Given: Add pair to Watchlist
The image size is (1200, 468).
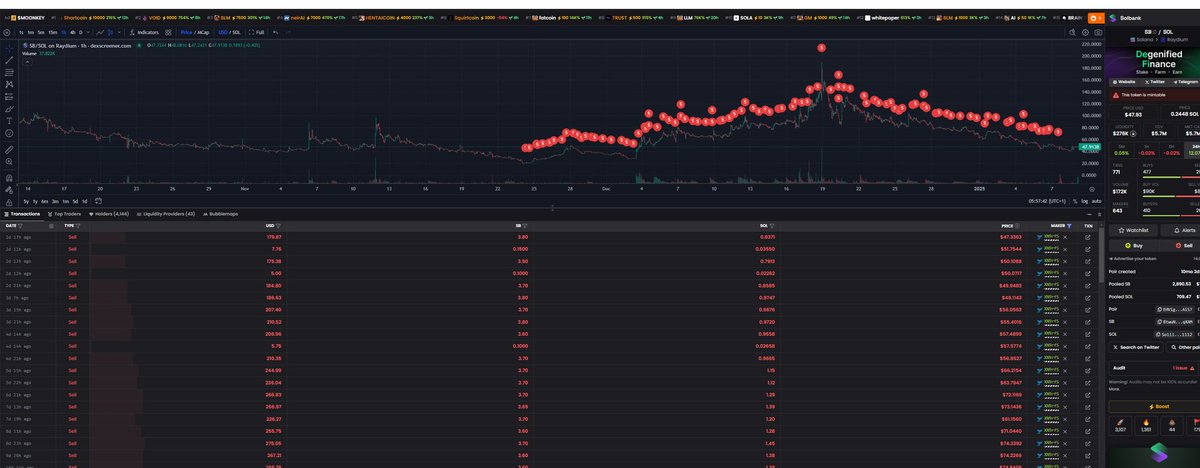Looking at the screenshot, I should pyautogui.click(x=1135, y=230).
